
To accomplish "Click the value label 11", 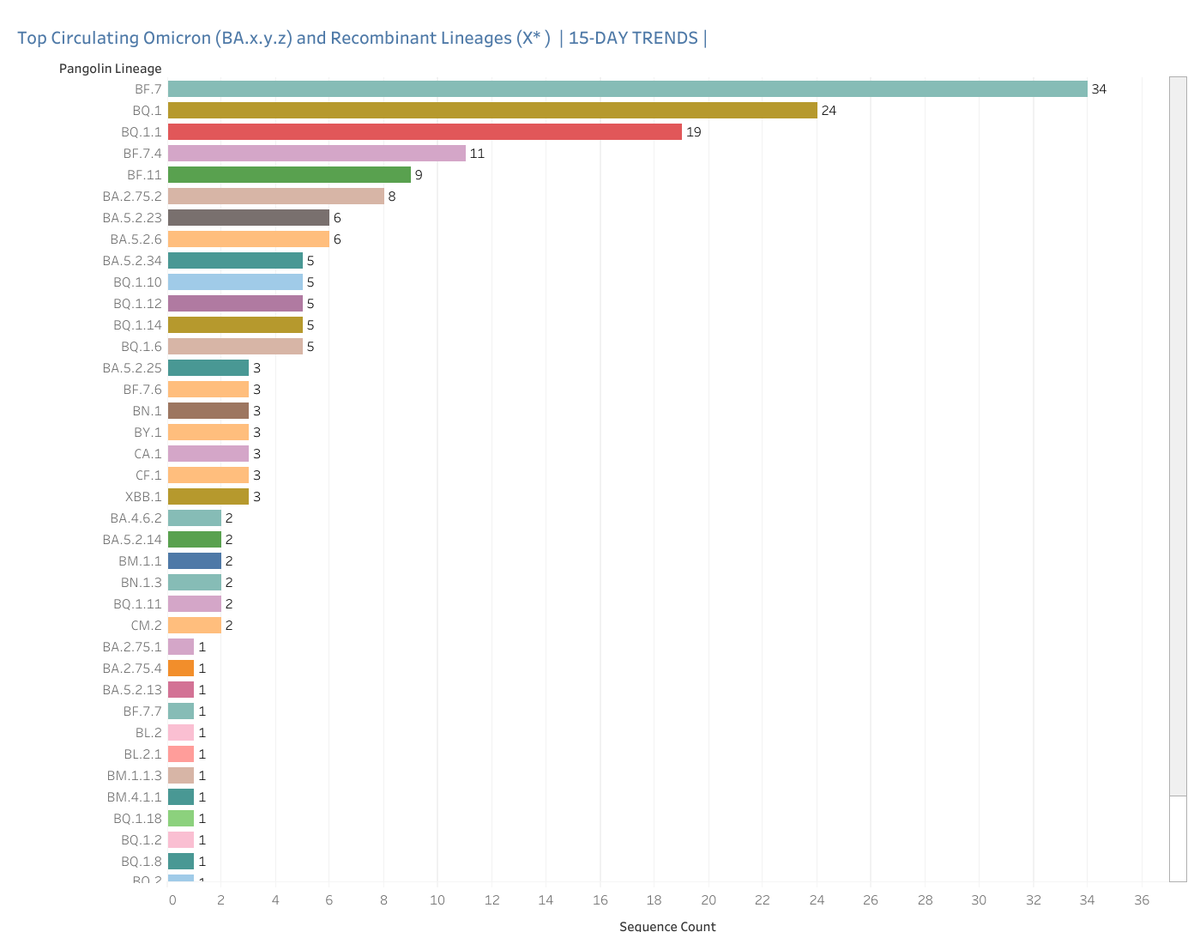I will click(x=477, y=153).
